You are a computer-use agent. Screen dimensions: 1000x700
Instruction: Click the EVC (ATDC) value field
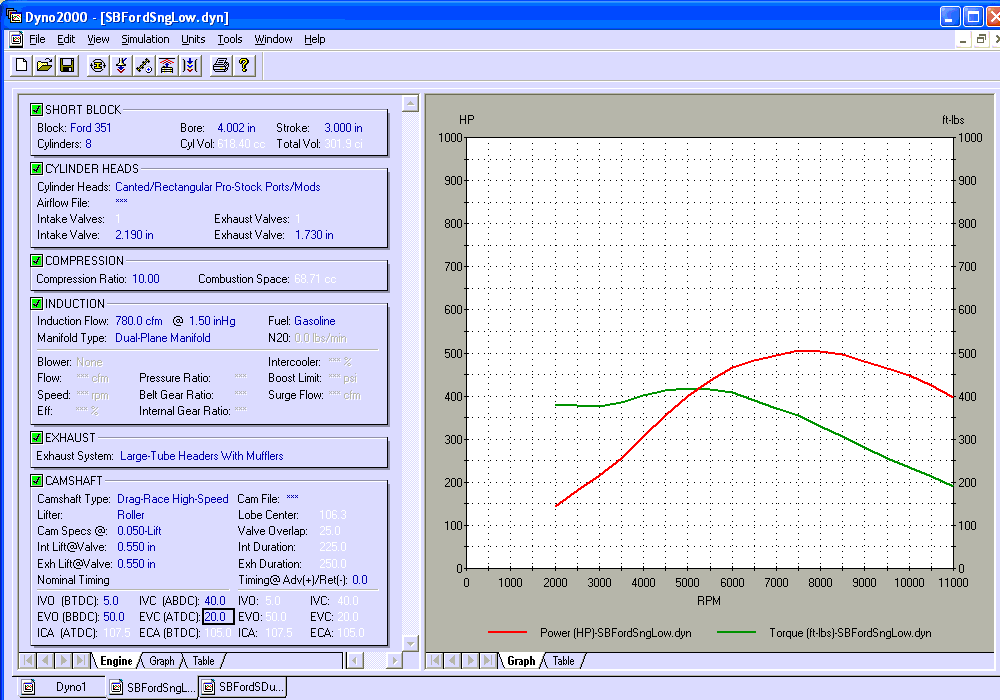pyautogui.click(x=217, y=617)
